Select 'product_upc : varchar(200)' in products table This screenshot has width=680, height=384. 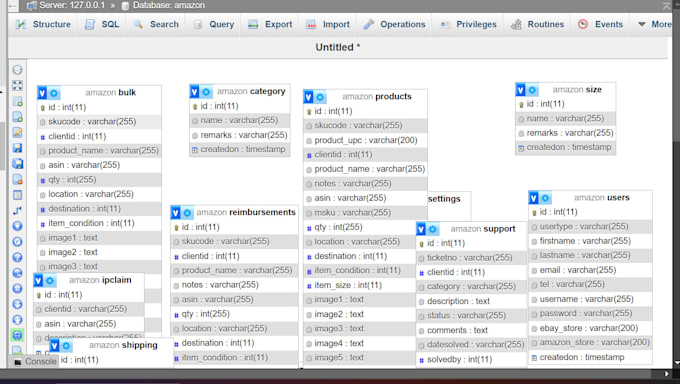click(365, 140)
